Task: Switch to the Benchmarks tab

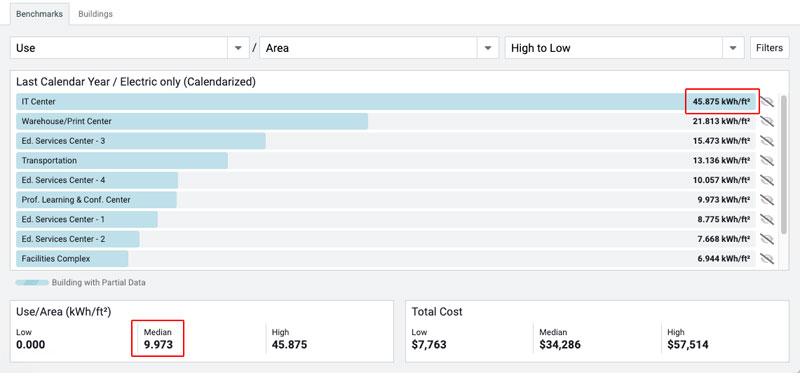Action: point(39,14)
